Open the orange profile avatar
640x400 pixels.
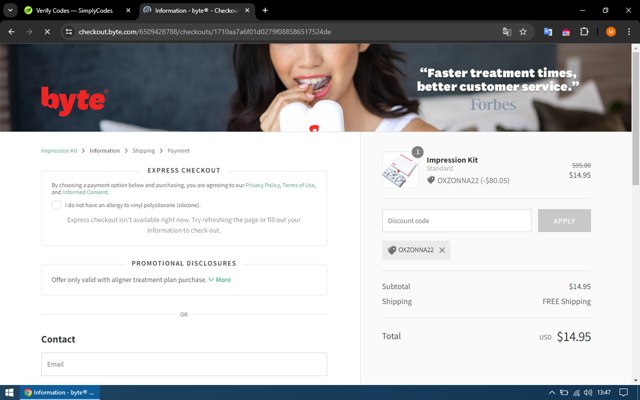pos(611,32)
